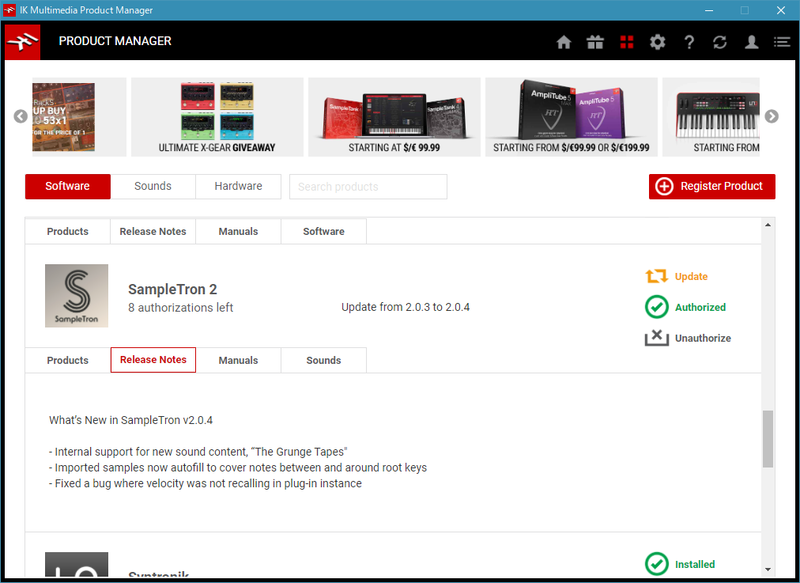Click the PRODUCT MANAGER header title
Viewport: 800px width, 583px height.
tap(115, 41)
